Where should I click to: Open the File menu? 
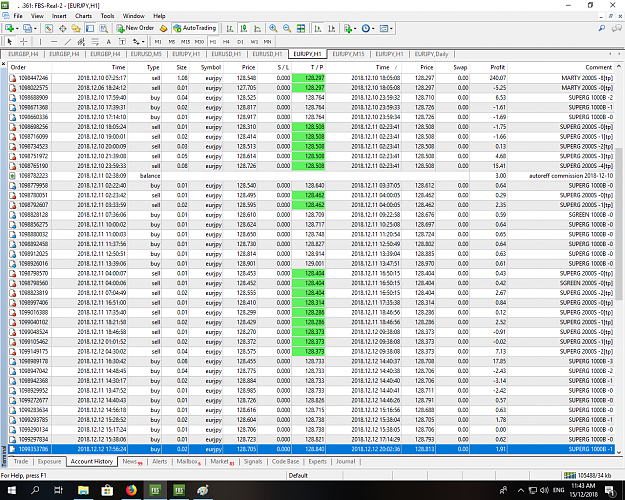(18, 16)
